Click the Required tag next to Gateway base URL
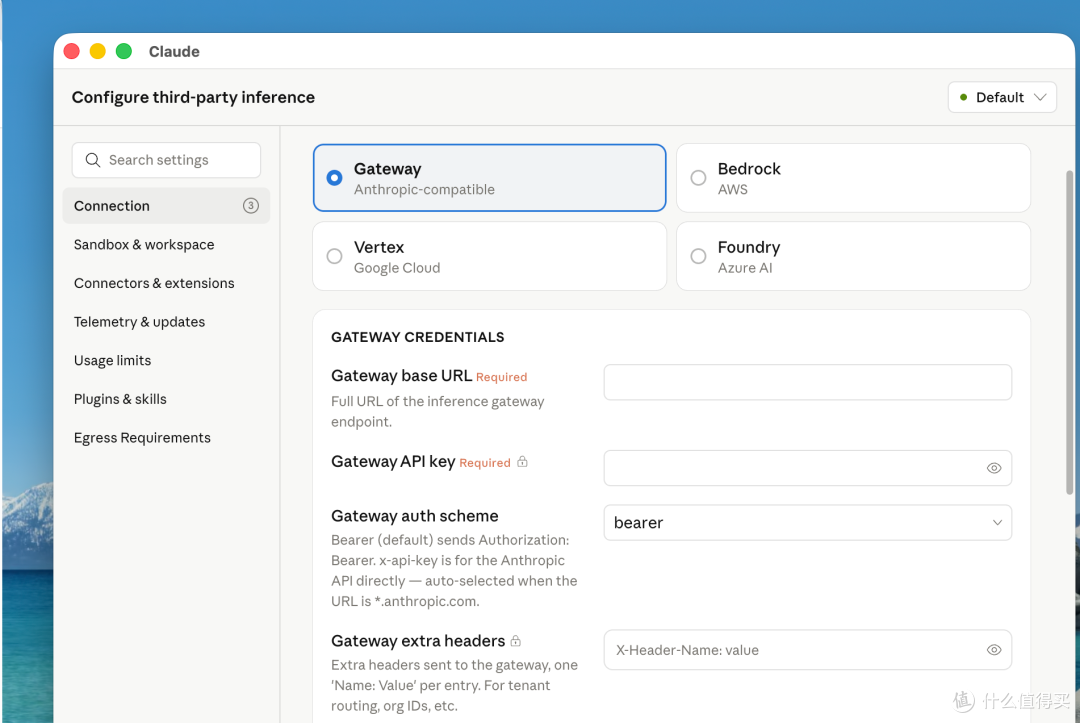The width and height of the screenshot is (1080, 723). click(x=501, y=377)
